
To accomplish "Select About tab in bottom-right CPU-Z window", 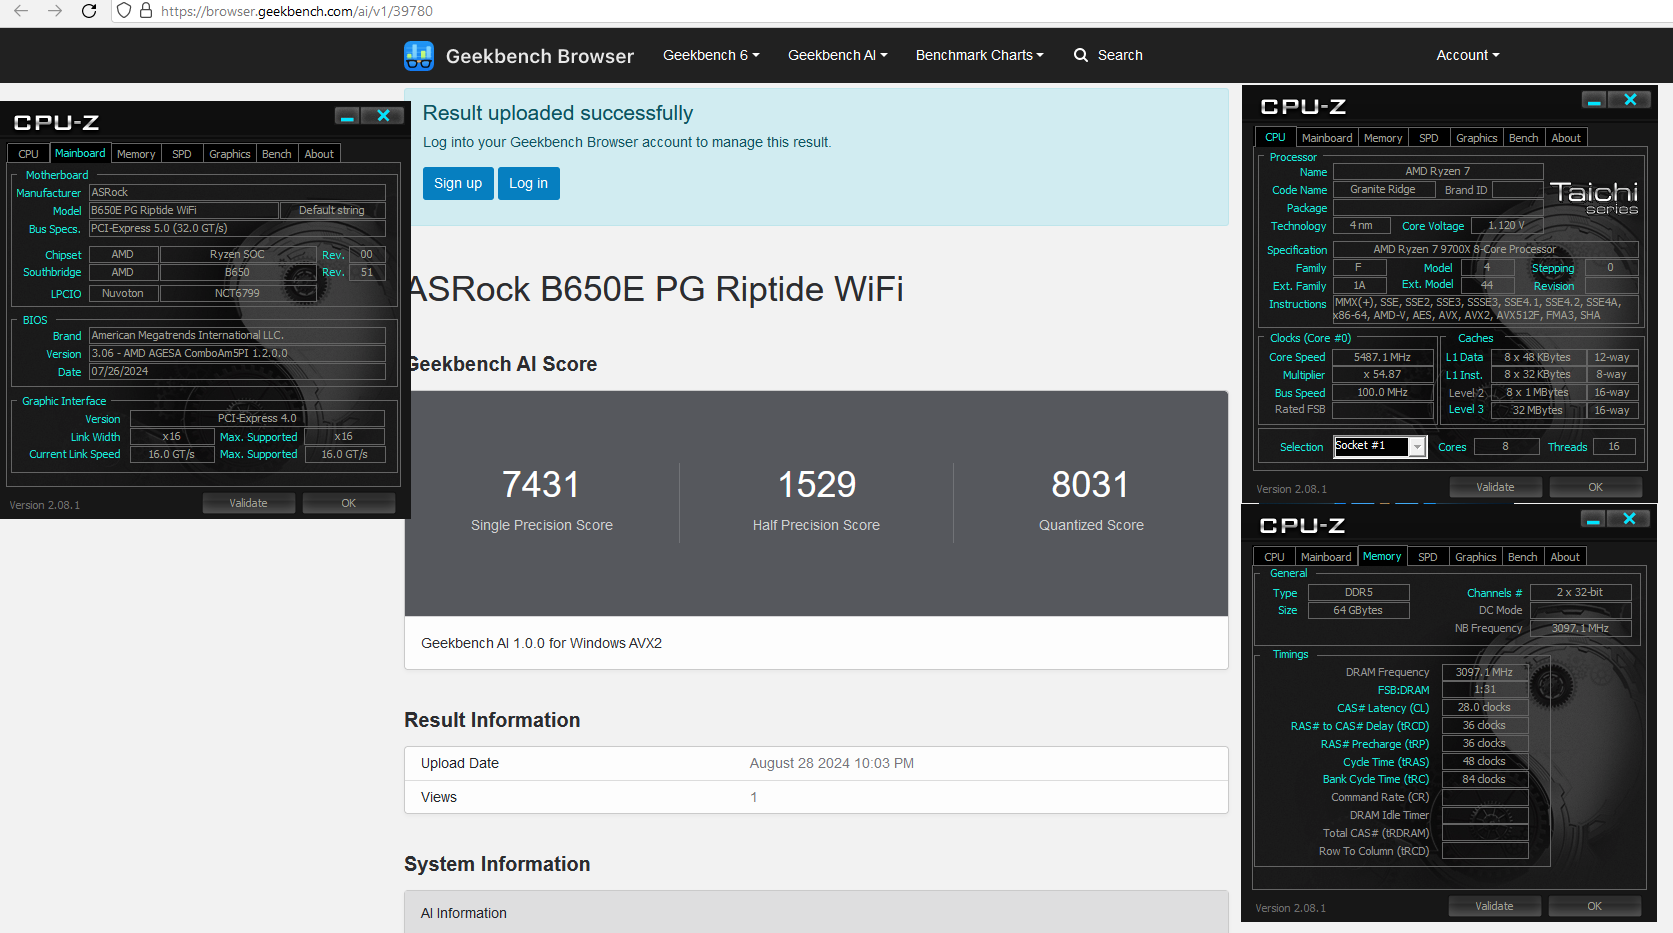I will click(1565, 557).
